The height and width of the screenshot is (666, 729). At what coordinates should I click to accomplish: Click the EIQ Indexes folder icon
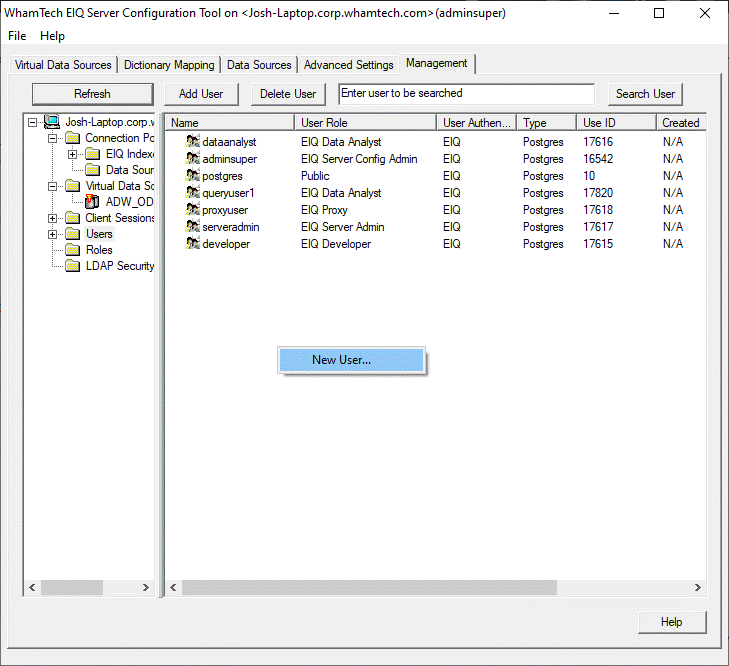pos(93,154)
